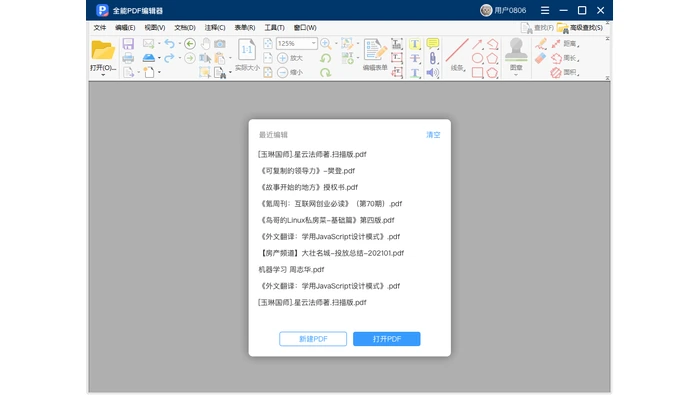
Task: Click the camera Snapshot tool icon
Action: pos(220,44)
